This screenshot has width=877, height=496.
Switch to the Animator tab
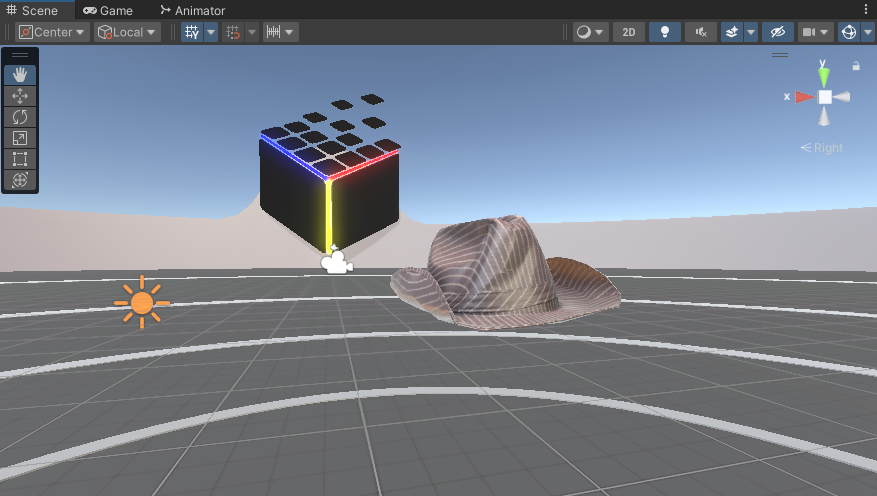click(192, 10)
